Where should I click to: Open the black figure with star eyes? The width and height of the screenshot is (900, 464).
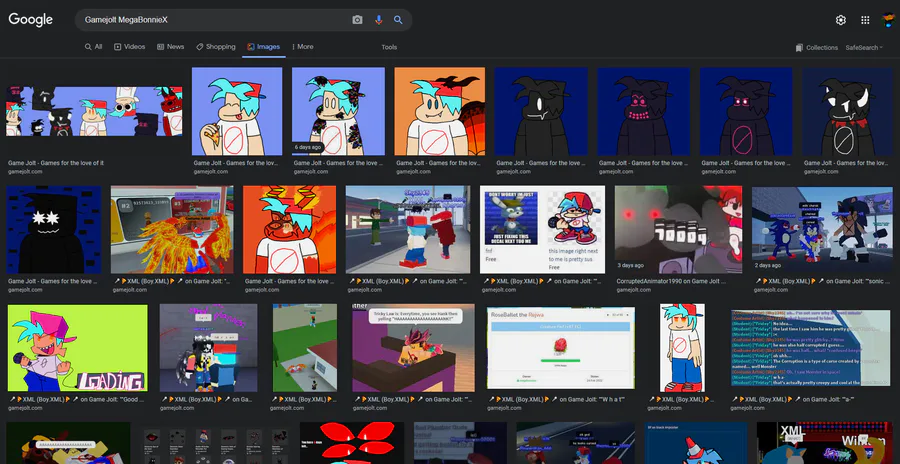tap(54, 230)
